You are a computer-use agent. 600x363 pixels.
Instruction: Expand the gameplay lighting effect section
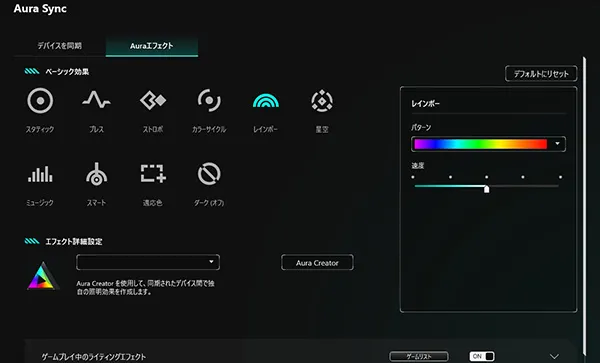click(x=554, y=356)
